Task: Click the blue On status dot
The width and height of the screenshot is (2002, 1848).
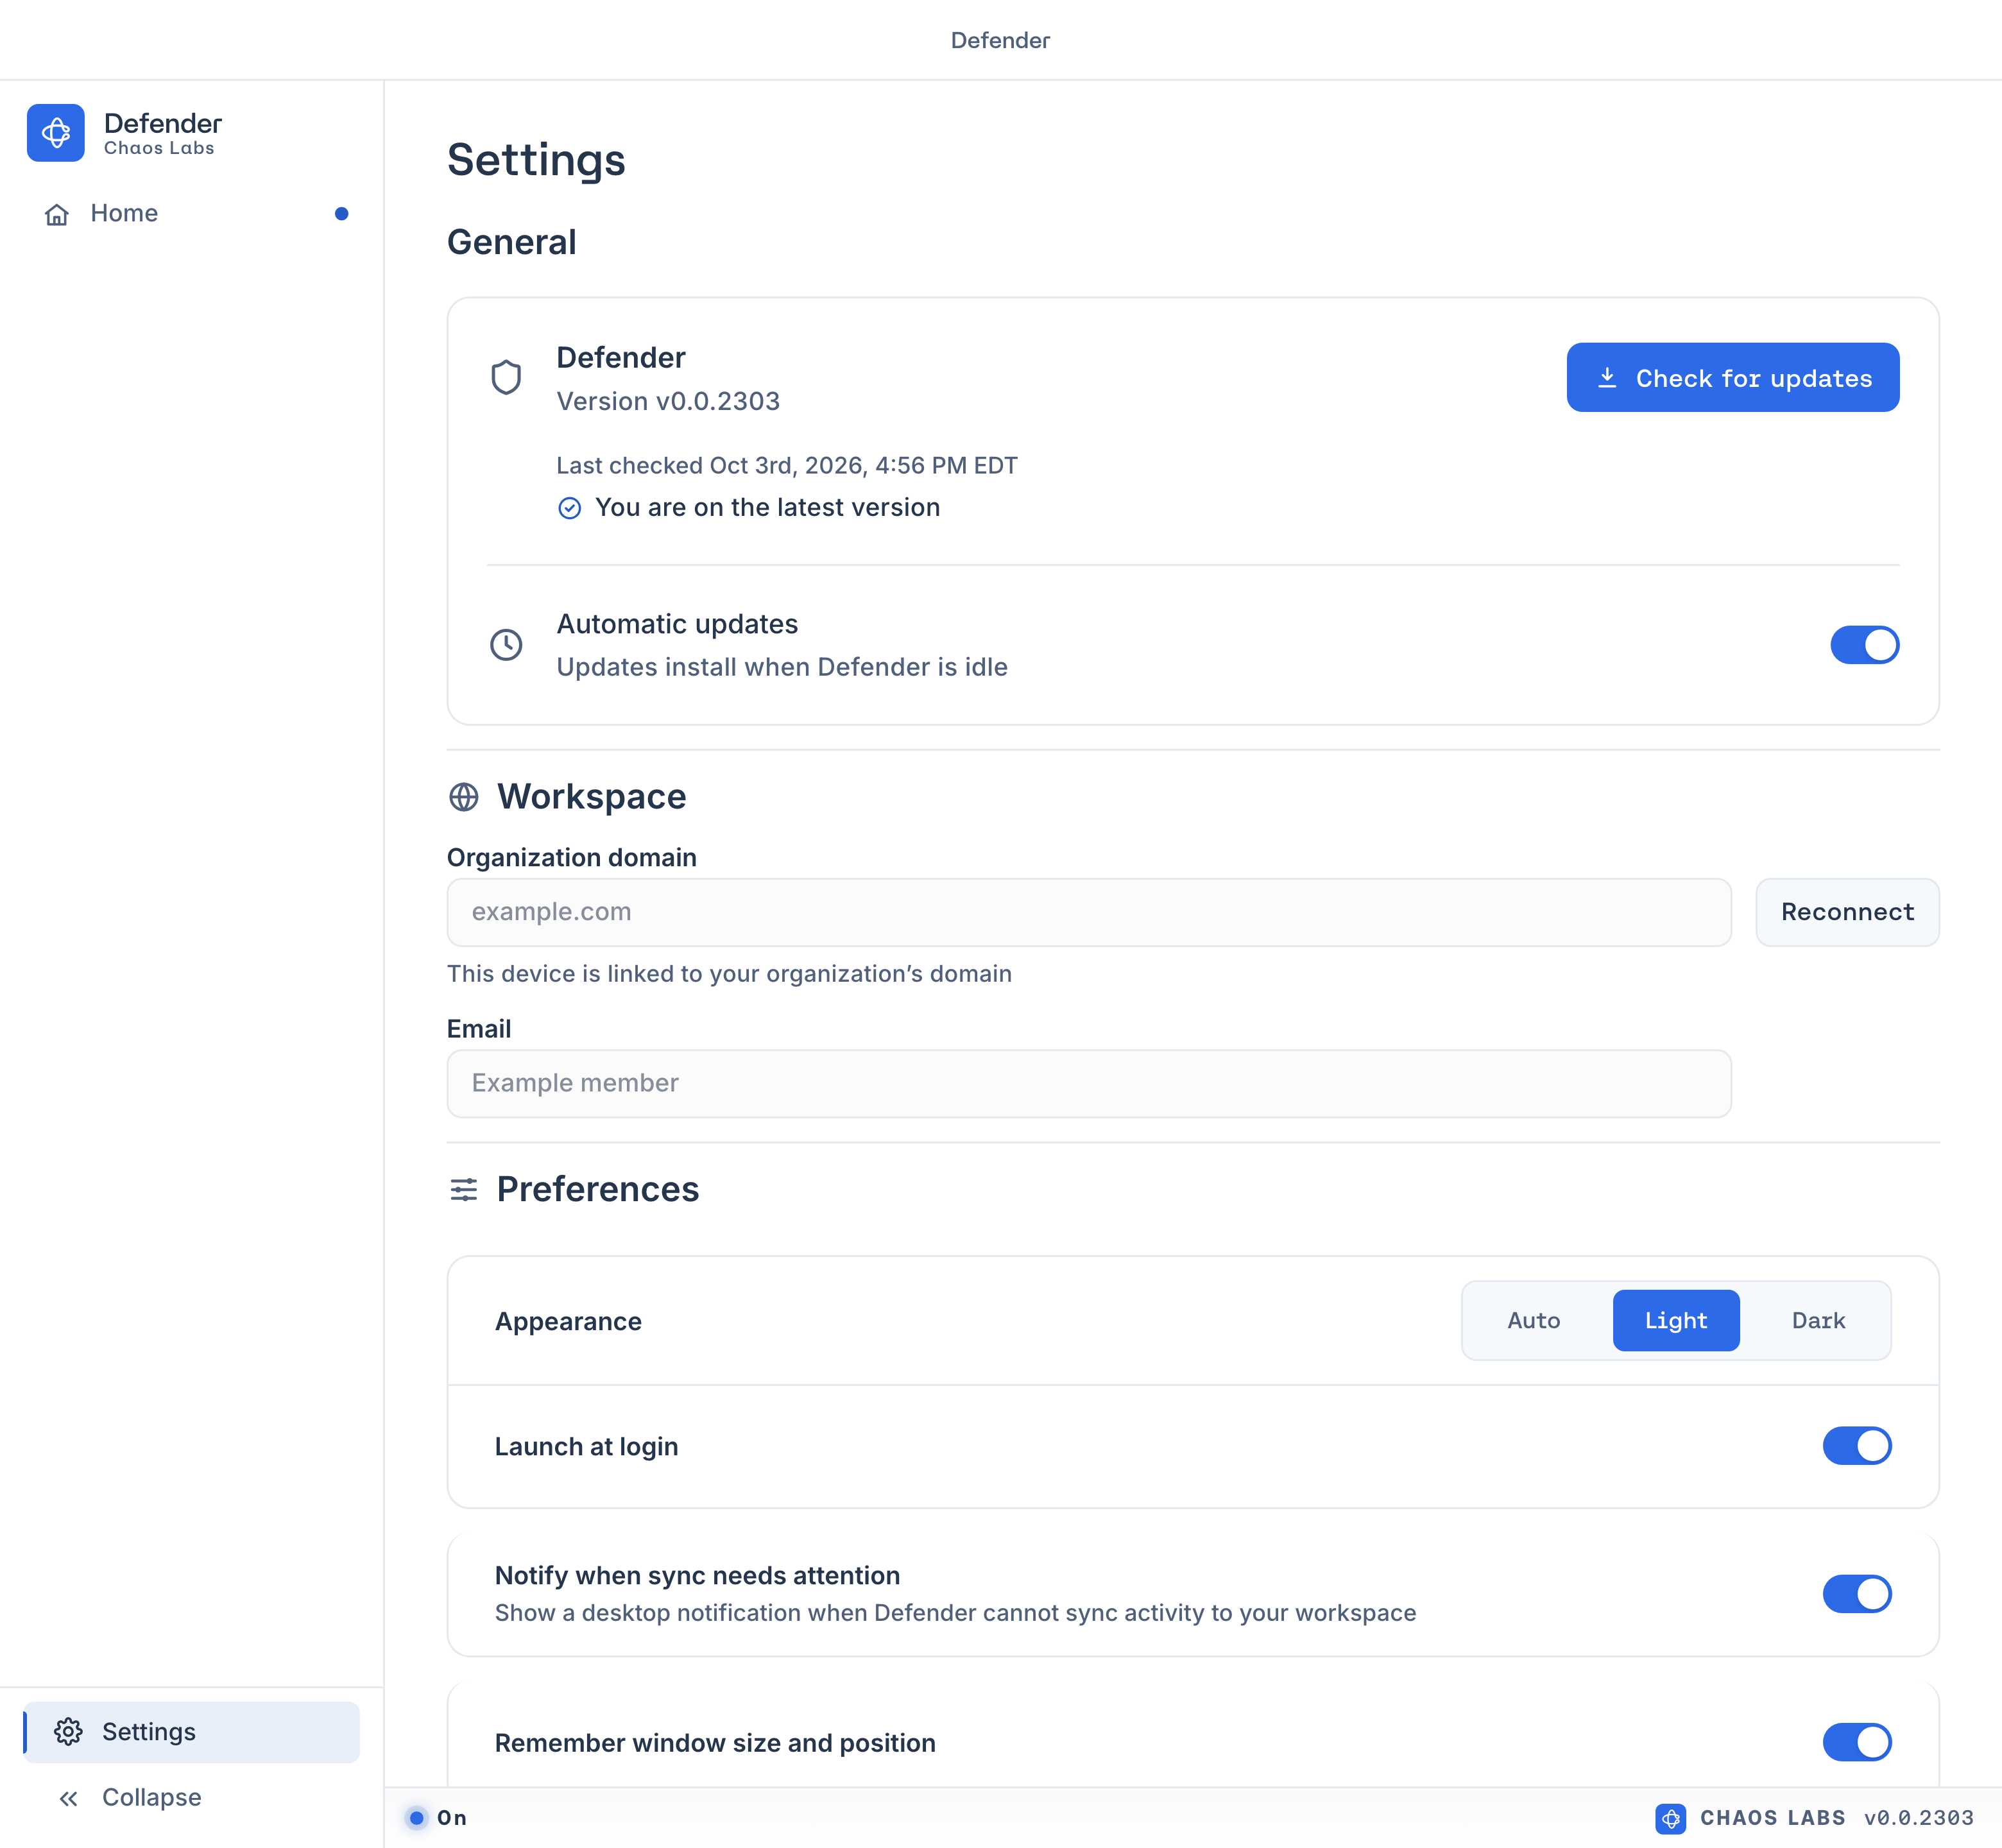Action: (416, 1818)
